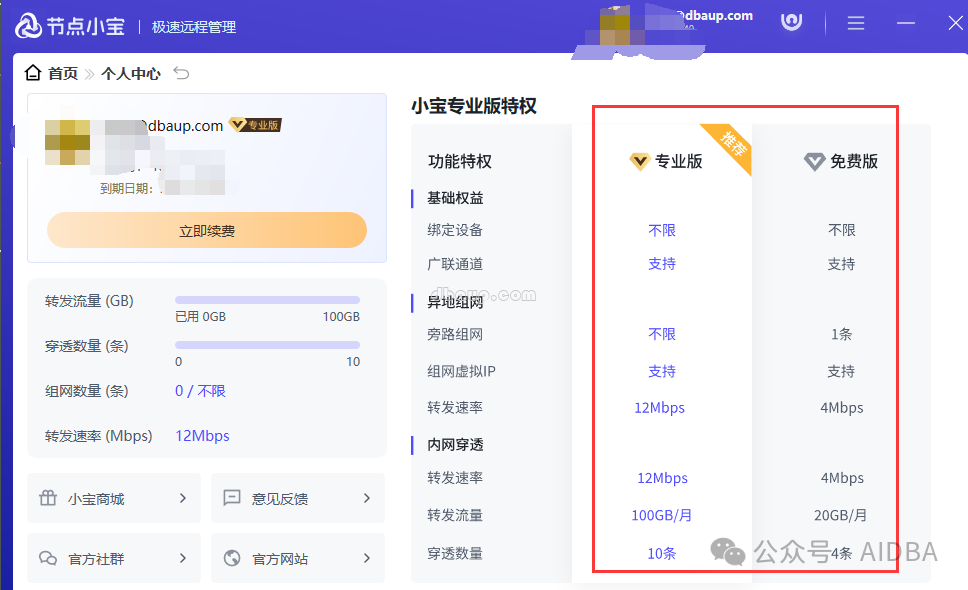
Task: Click the chevron arrow on 官方网站
Action: click(x=367, y=558)
